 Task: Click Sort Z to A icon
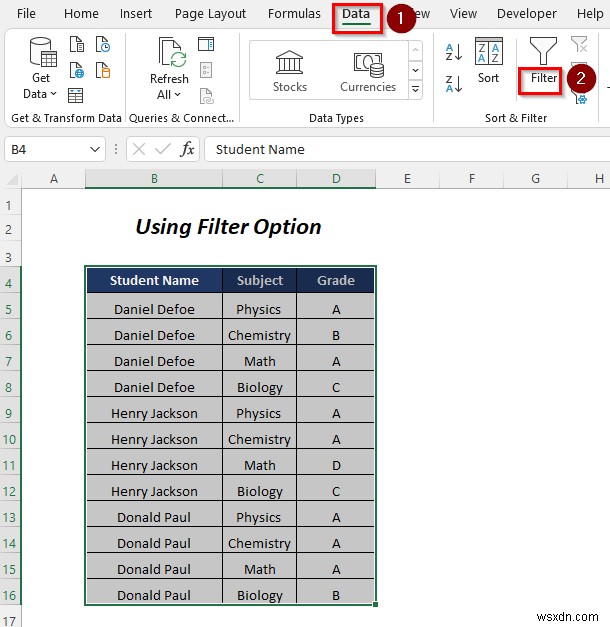click(x=454, y=84)
